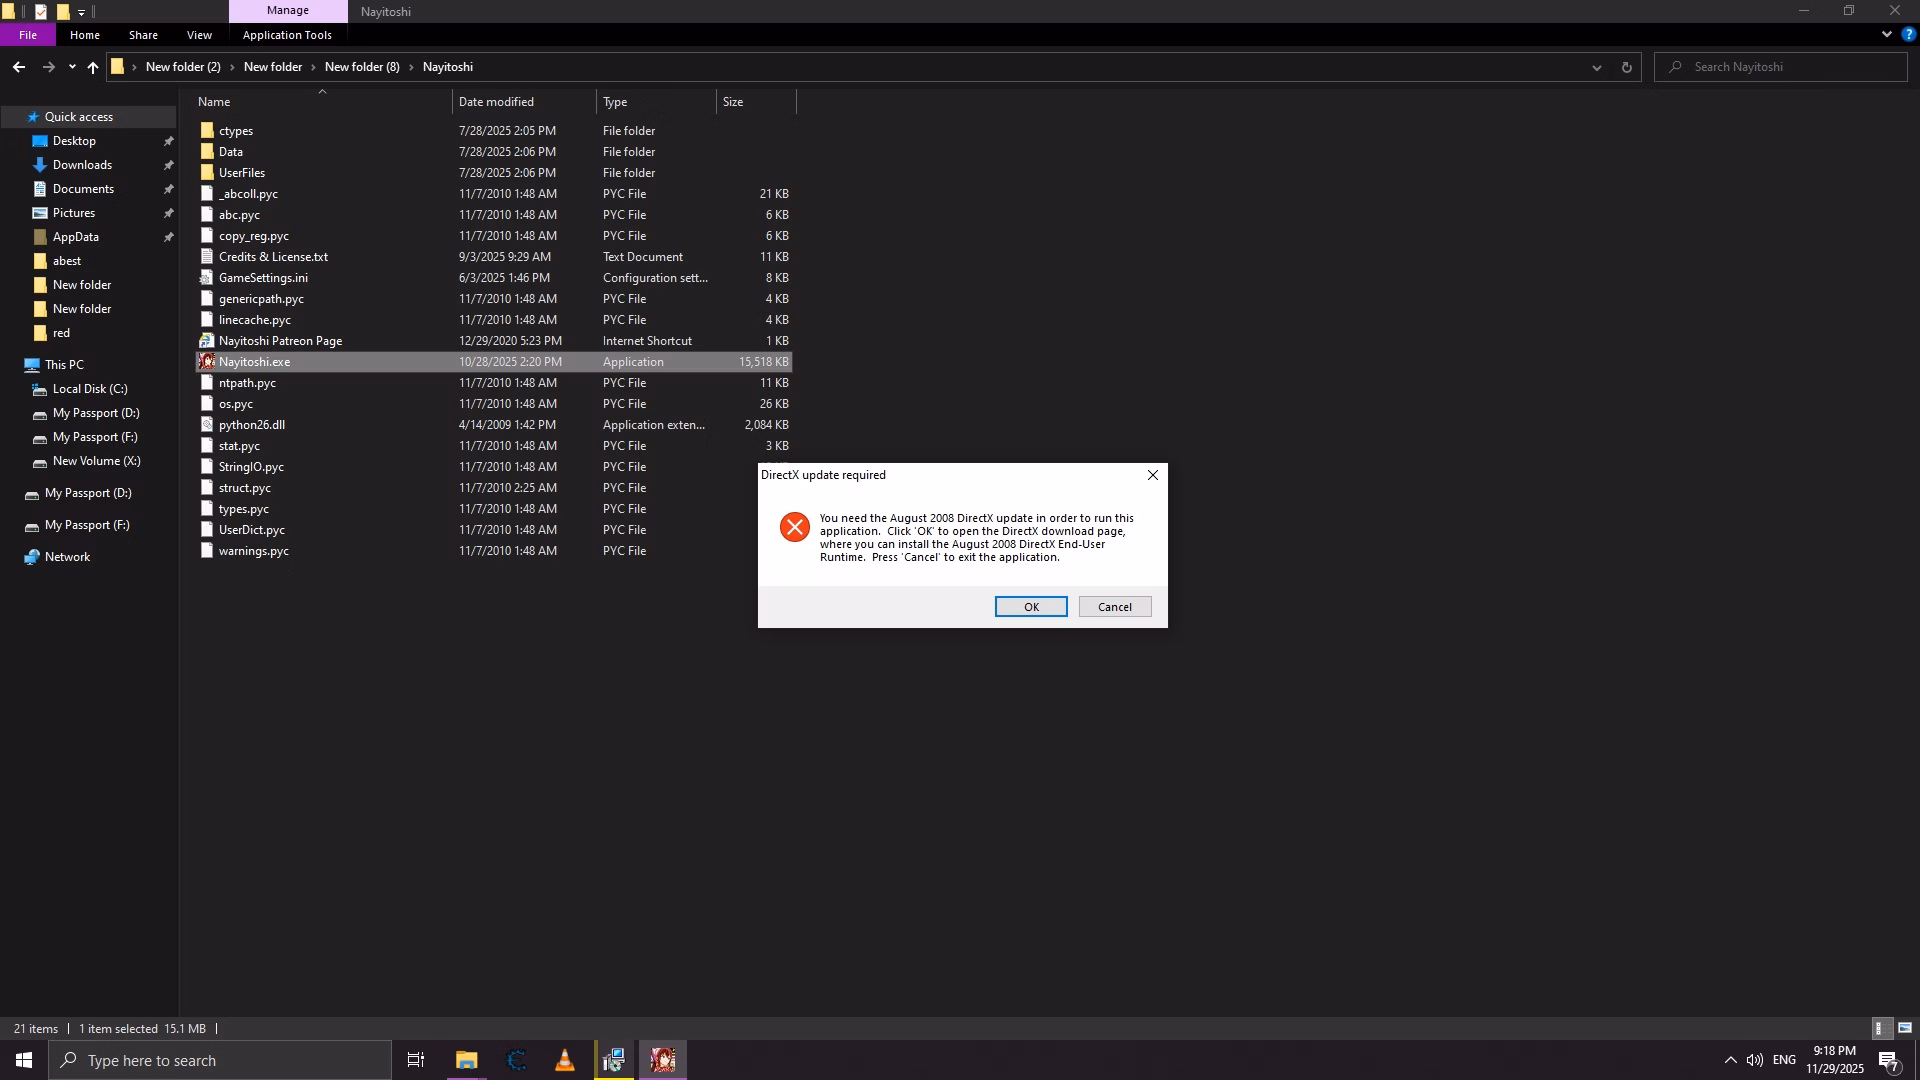The image size is (1920, 1080).
Task: Open the Explorer Help question-mark icon
Action: 1908,34
